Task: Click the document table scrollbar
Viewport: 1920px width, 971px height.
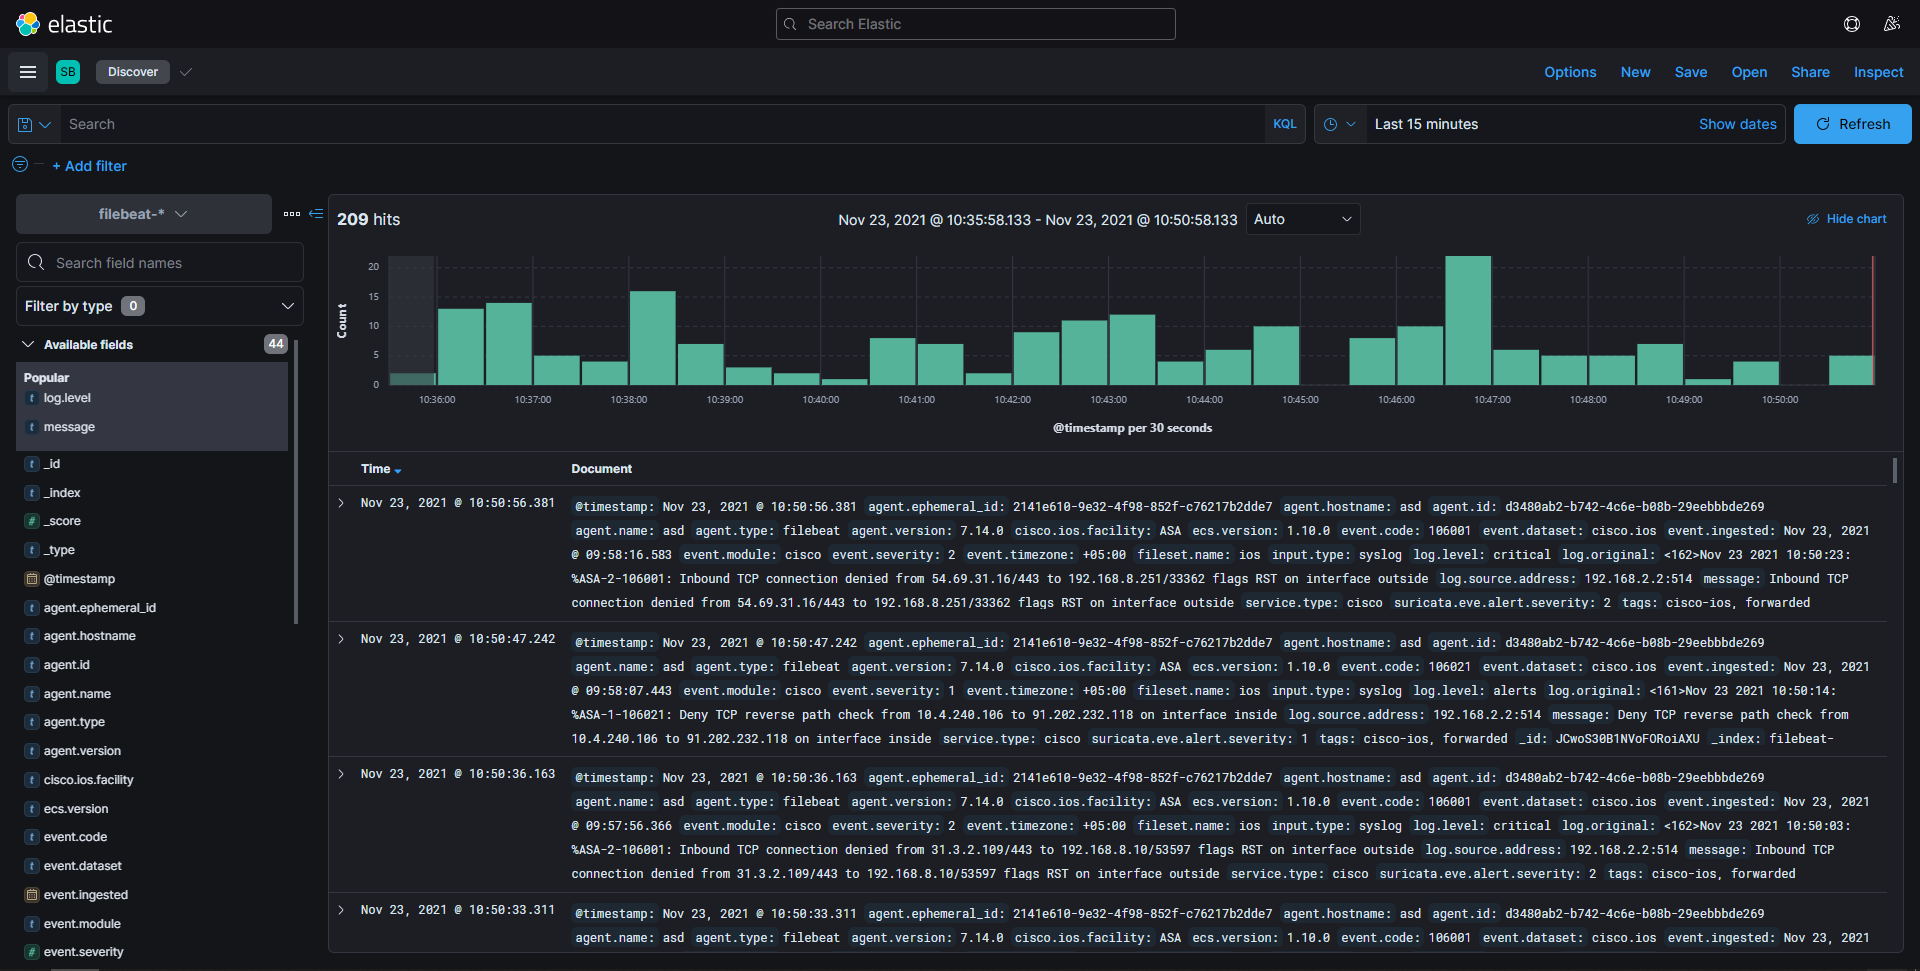Action: coord(1895,470)
